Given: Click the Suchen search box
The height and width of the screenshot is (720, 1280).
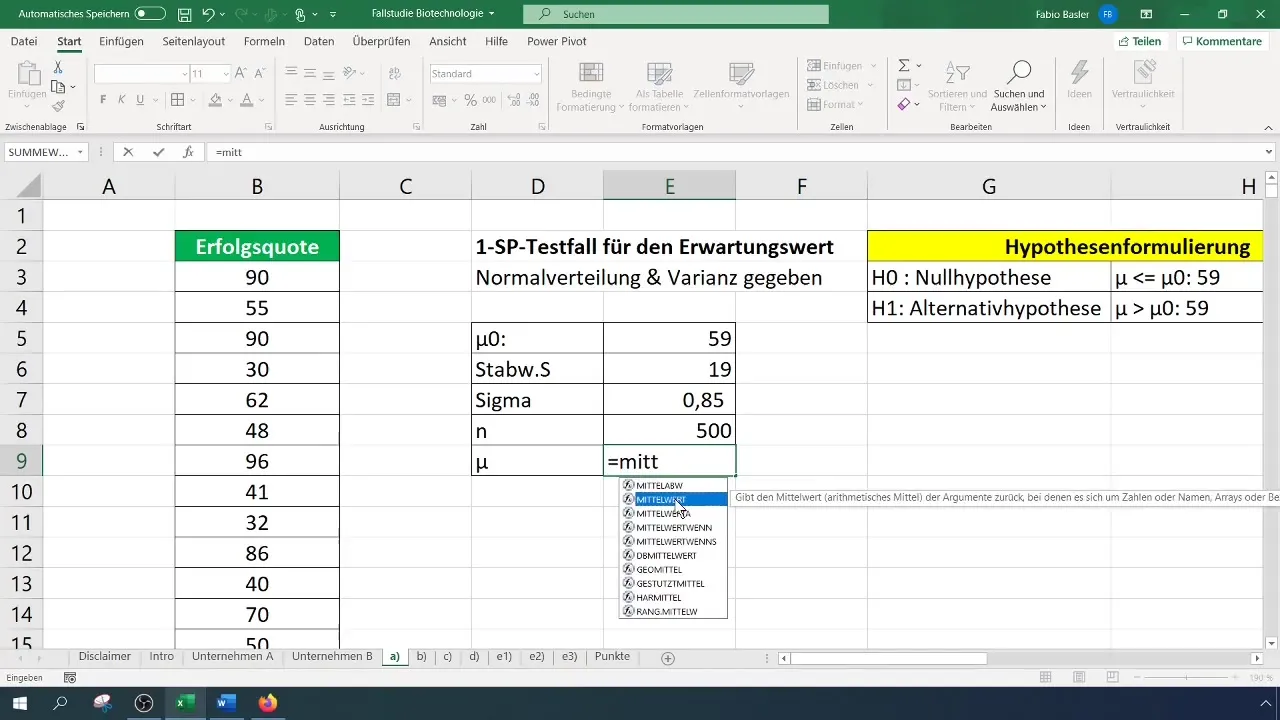Looking at the screenshot, I should pyautogui.click(x=677, y=14).
